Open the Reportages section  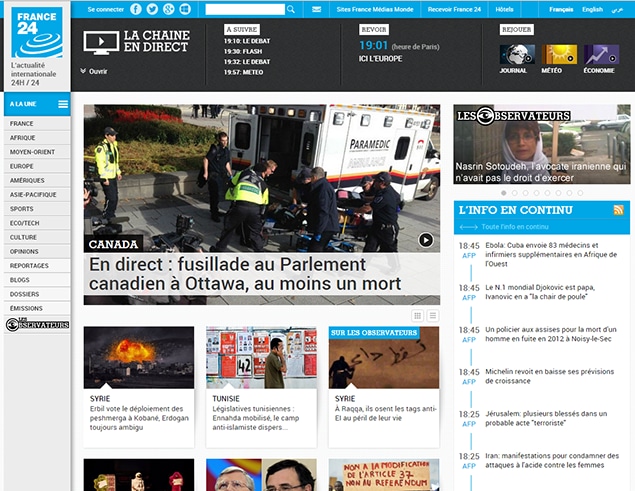tap(37, 265)
